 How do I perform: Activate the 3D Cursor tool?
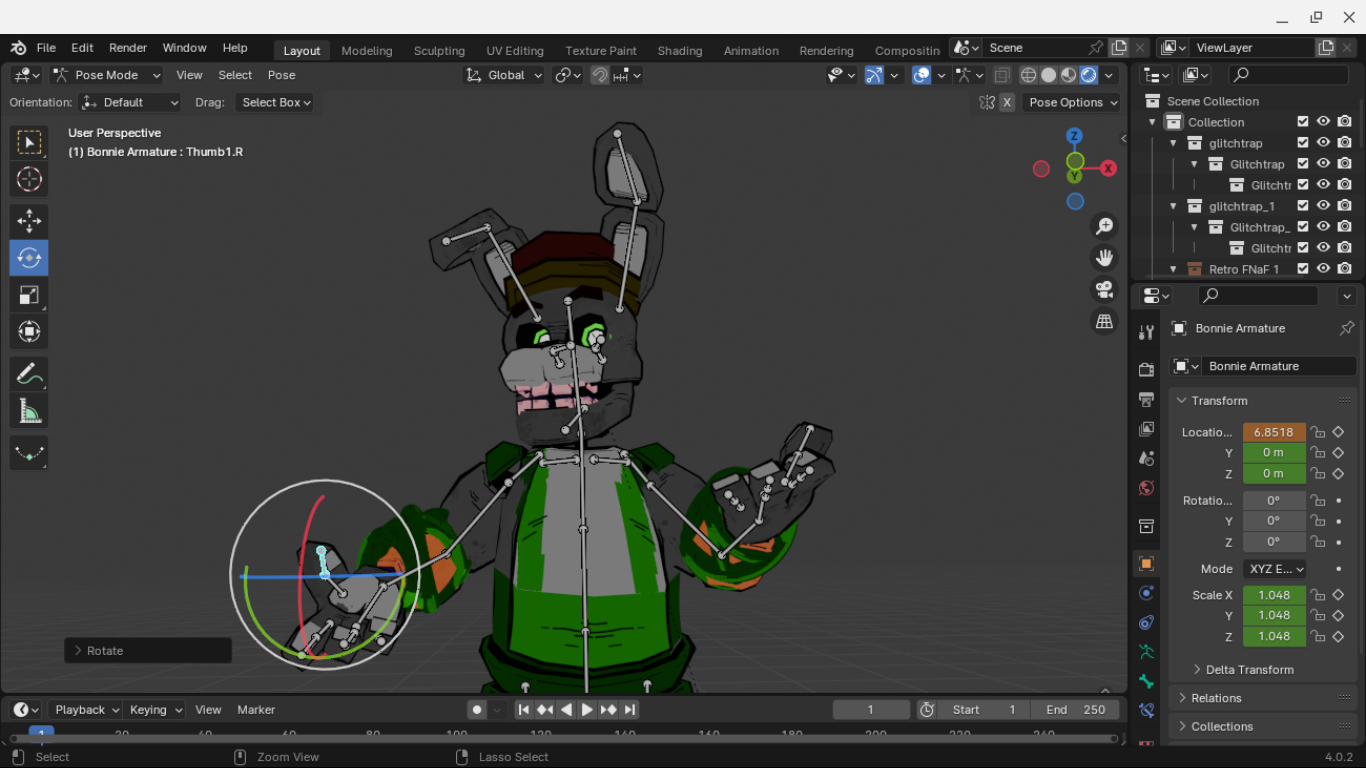(29, 180)
